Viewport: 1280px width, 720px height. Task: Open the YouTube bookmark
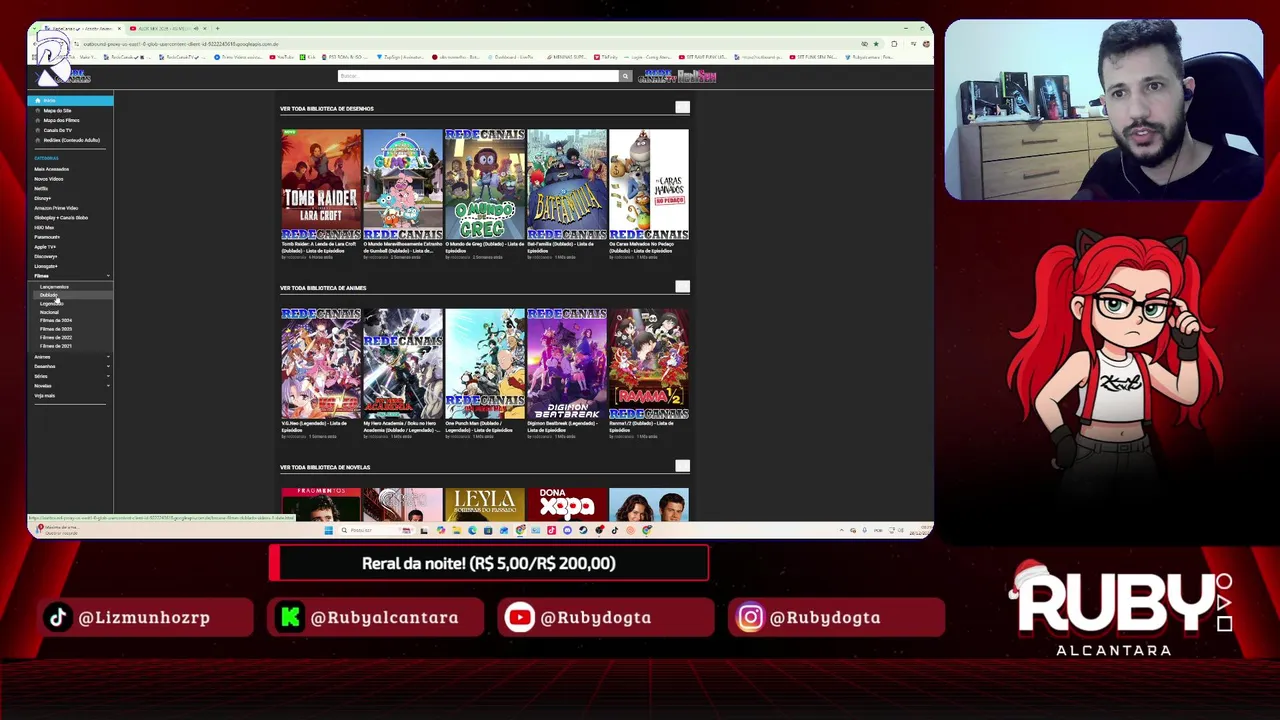click(284, 57)
